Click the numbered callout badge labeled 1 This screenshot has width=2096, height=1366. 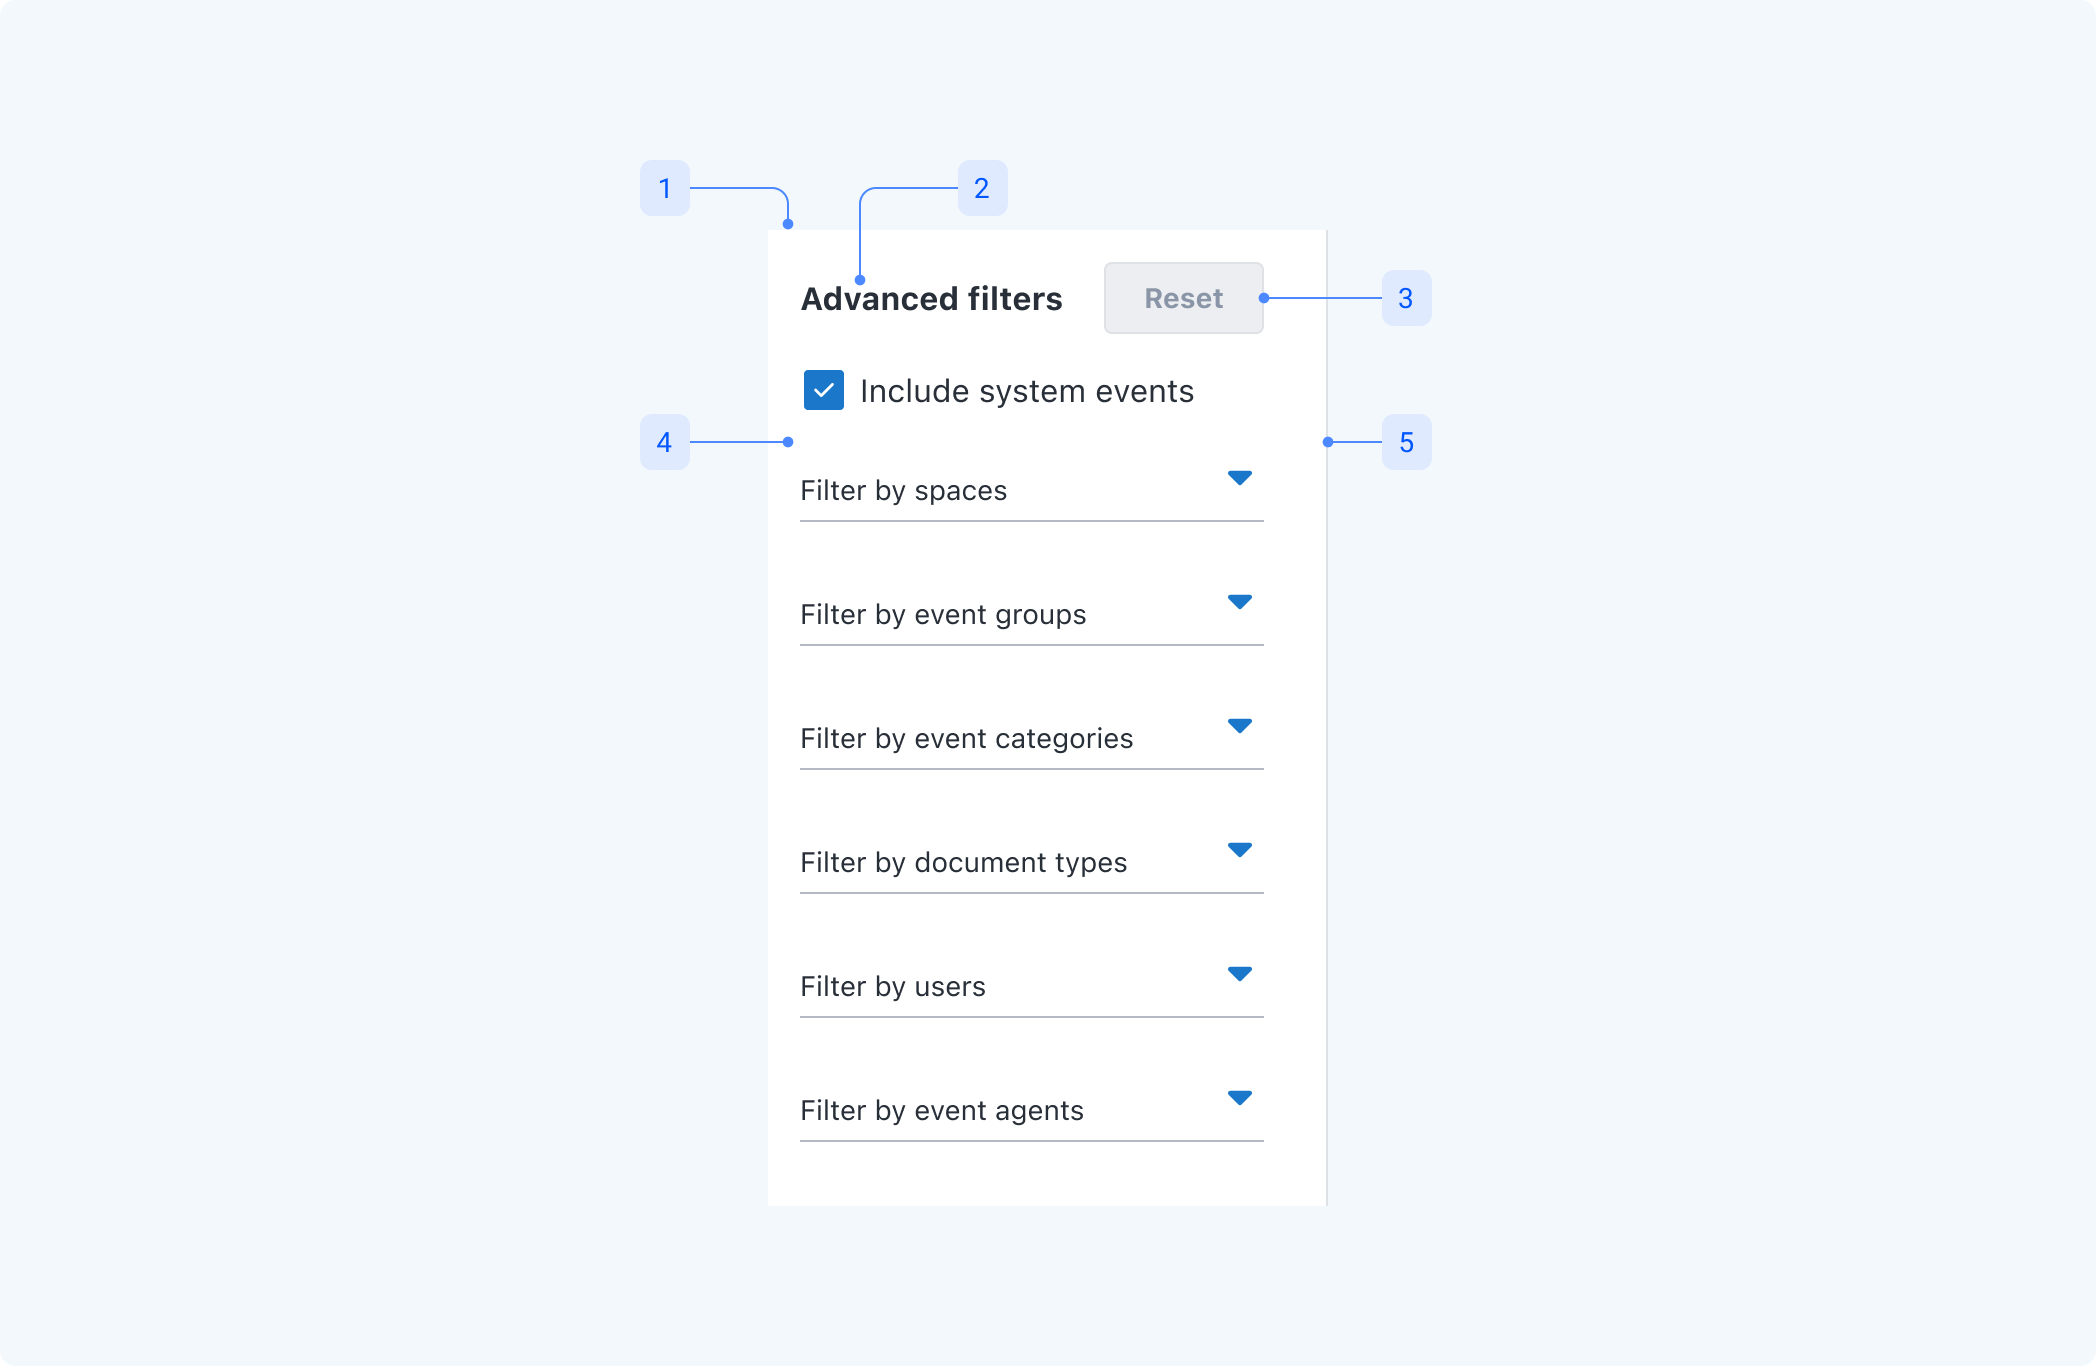coord(664,188)
